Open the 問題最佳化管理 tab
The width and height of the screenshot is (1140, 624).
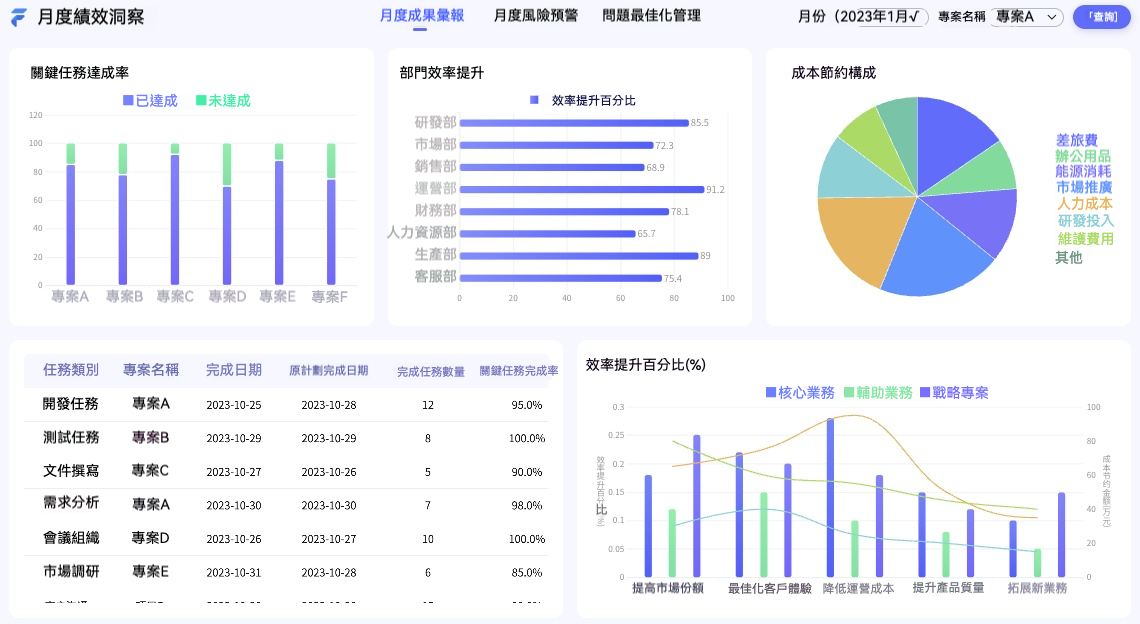[x=651, y=16]
